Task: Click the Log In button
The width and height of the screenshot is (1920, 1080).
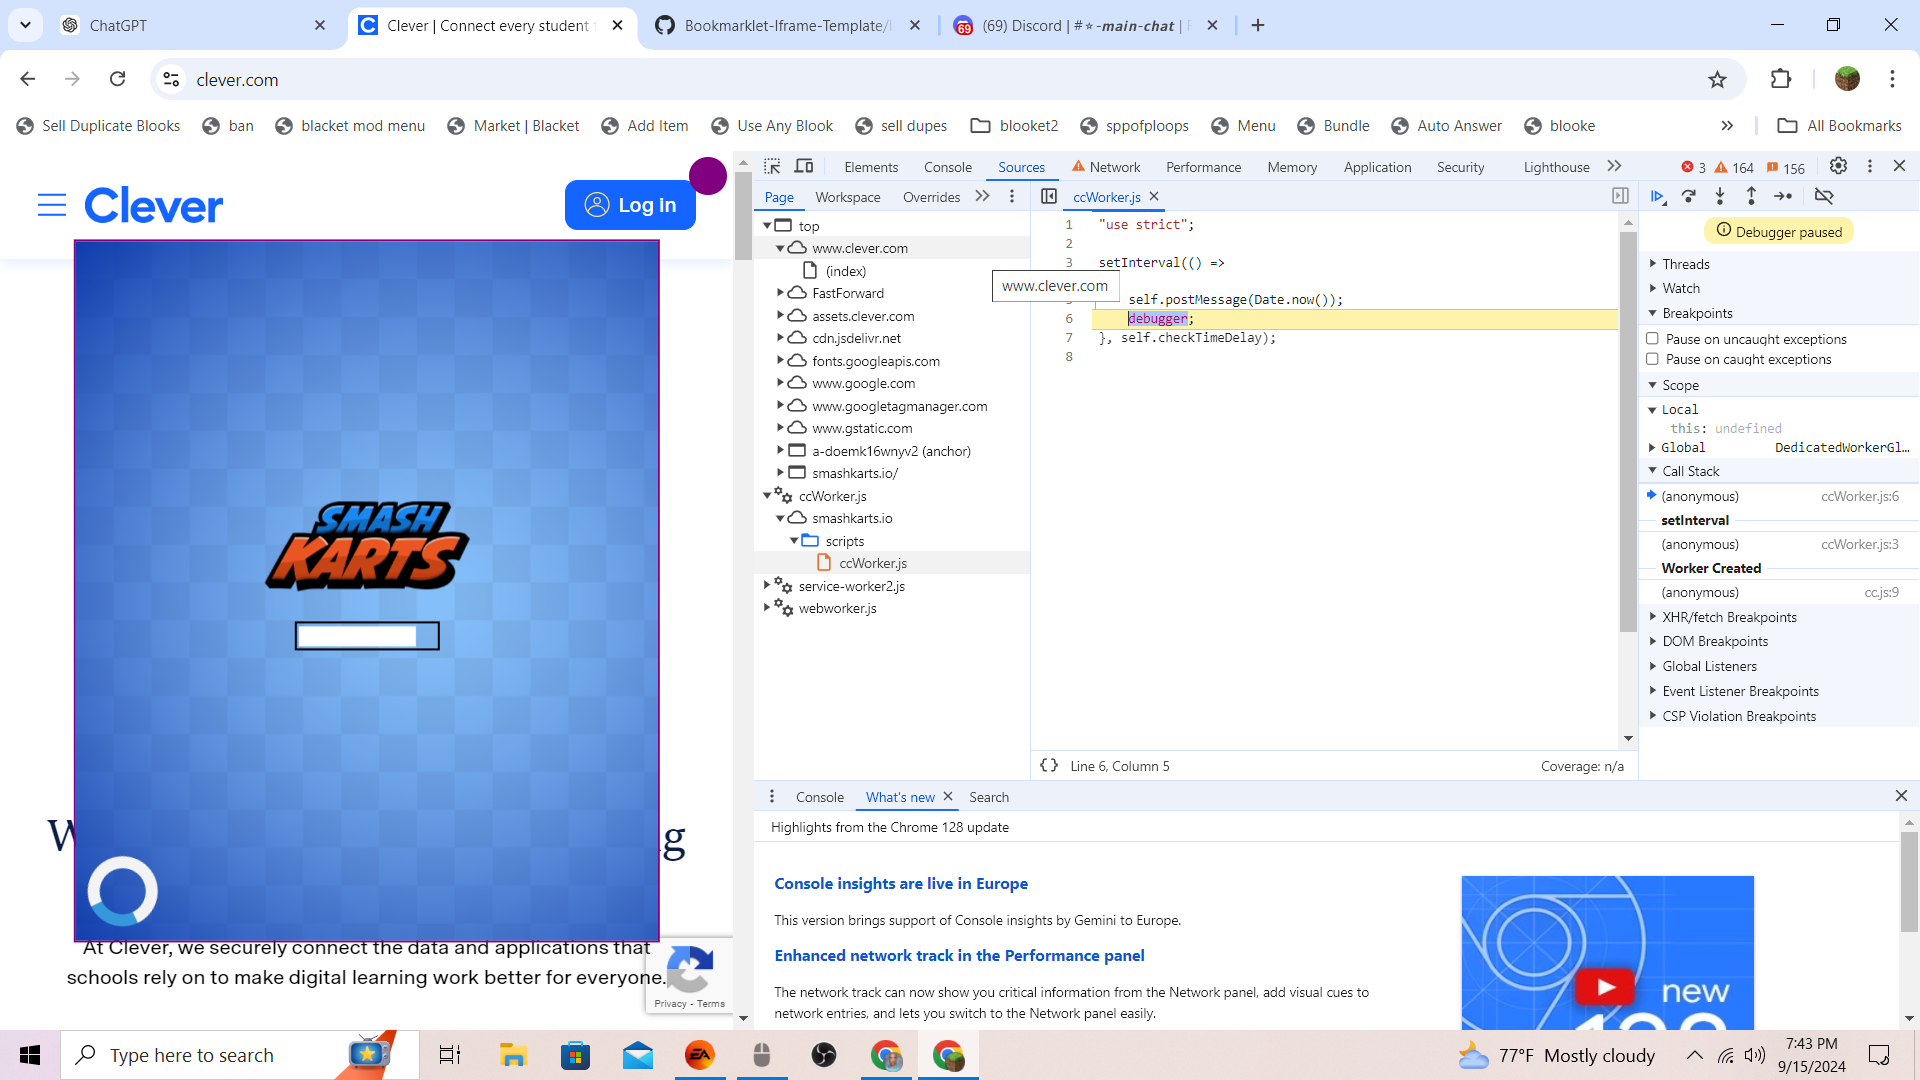Action: point(630,205)
